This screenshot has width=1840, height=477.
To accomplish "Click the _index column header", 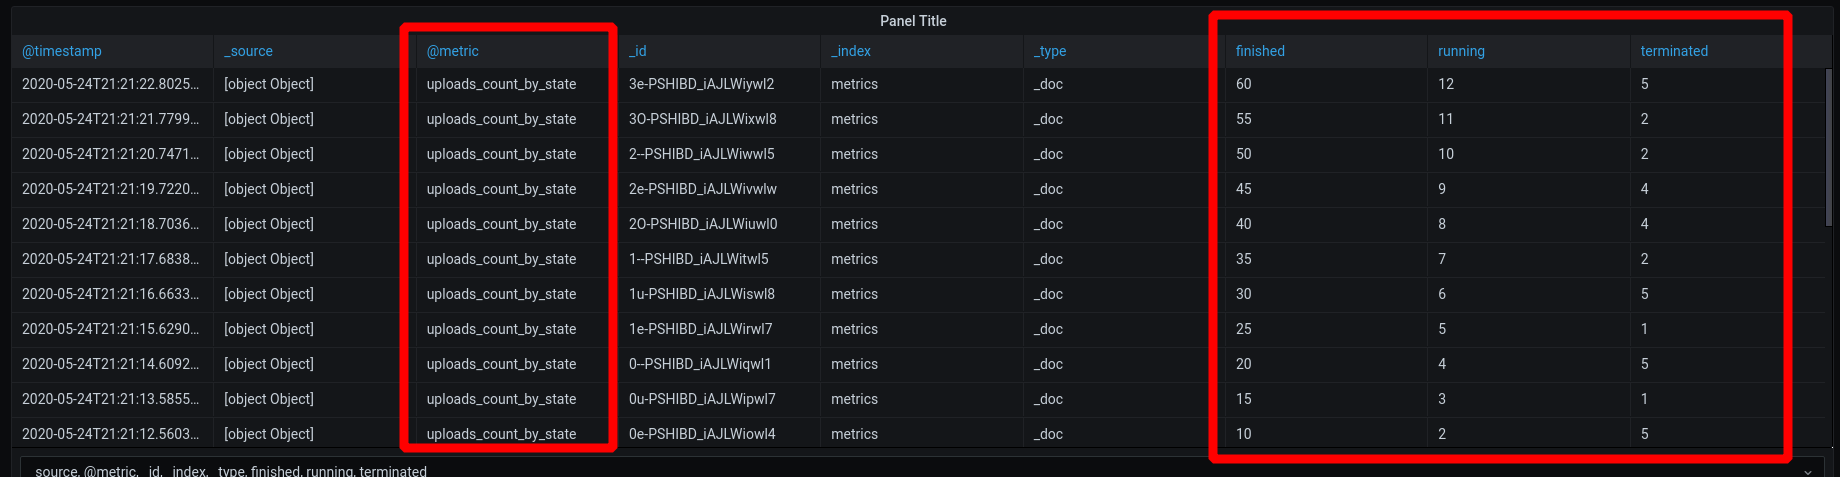I will point(851,51).
